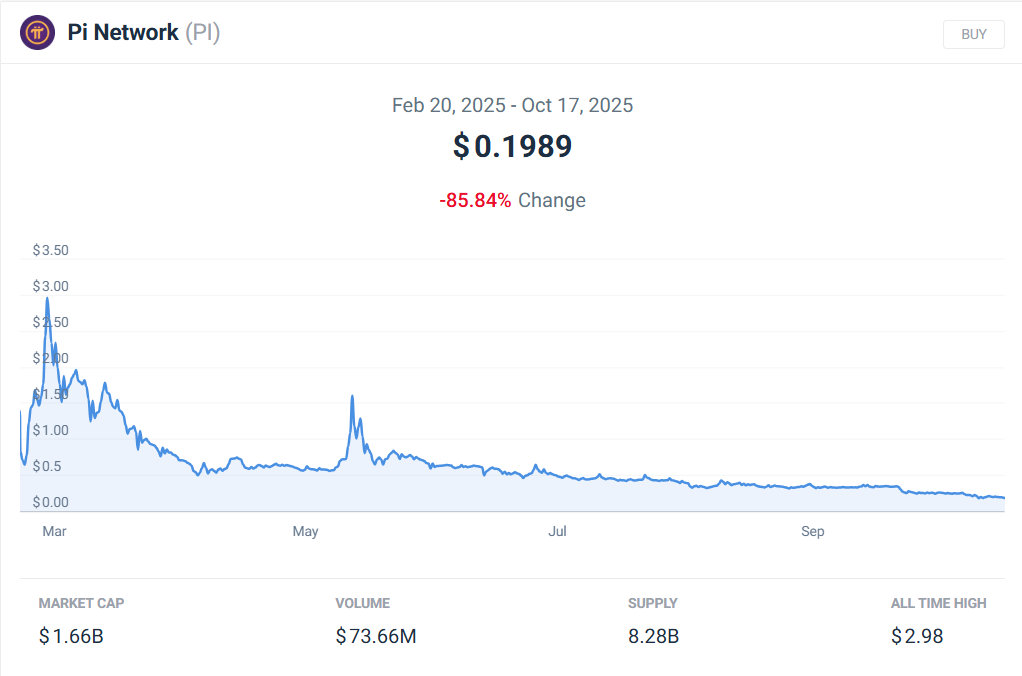Click the Sep label on chart axis
The image size is (1022, 676).
pyautogui.click(x=813, y=531)
